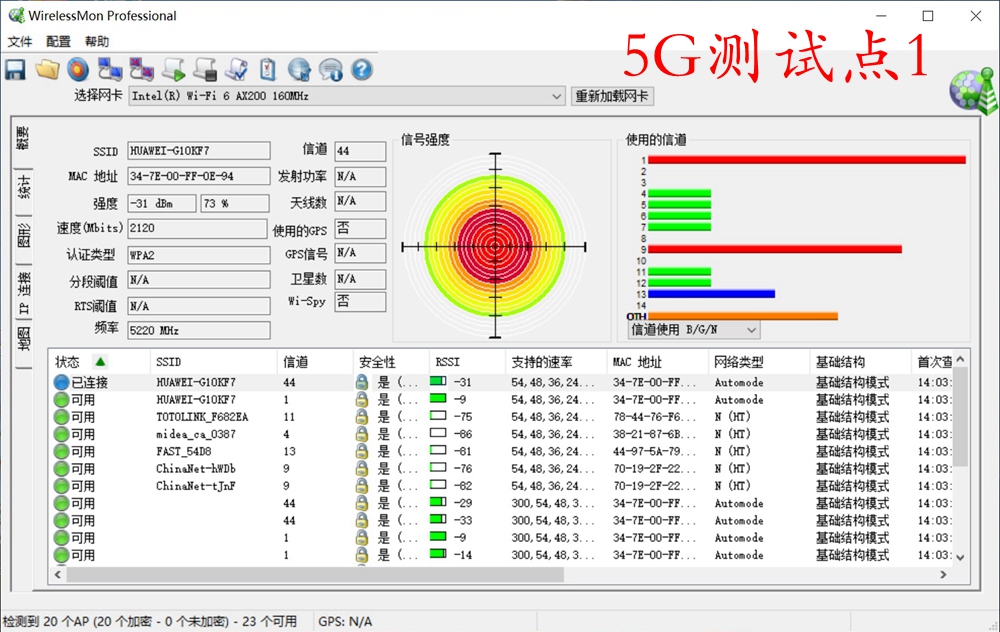Stop logging using the scroll-with-stop icon

205,68
